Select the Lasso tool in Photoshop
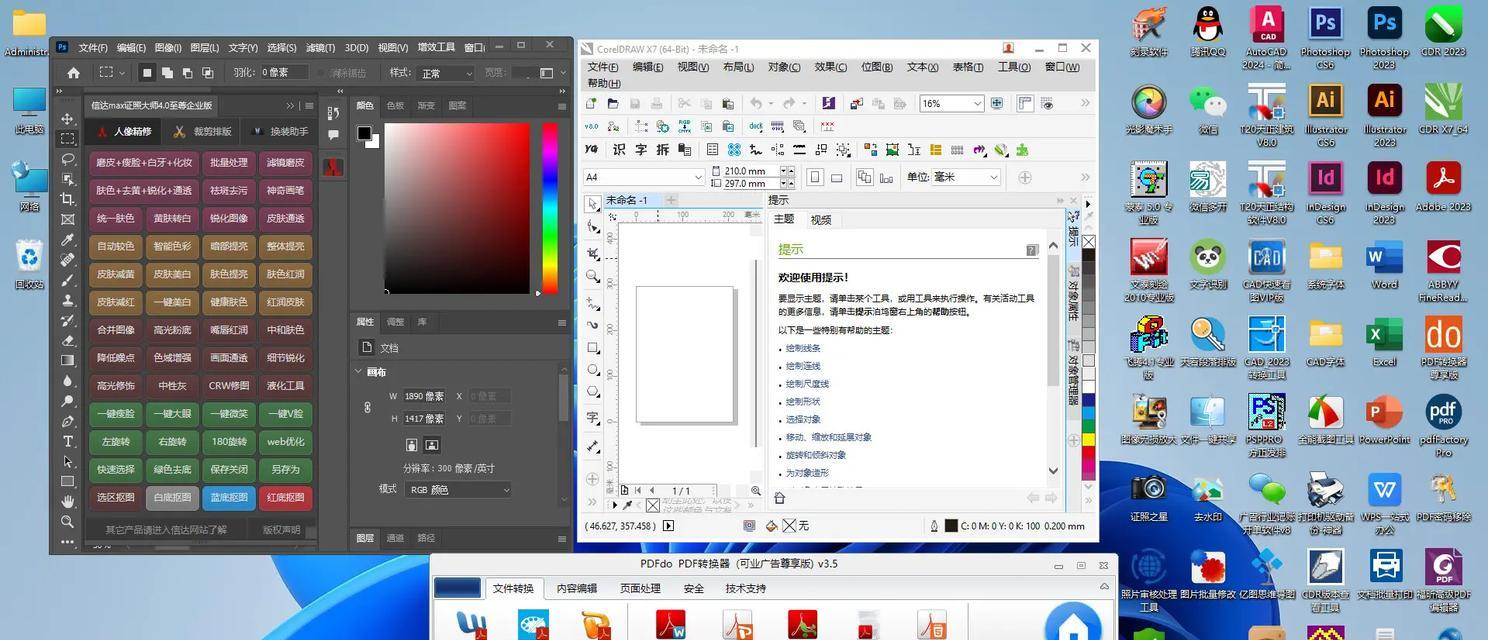Image resolution: width=1488 pixels, height=640 pixels. coord(68,159)
